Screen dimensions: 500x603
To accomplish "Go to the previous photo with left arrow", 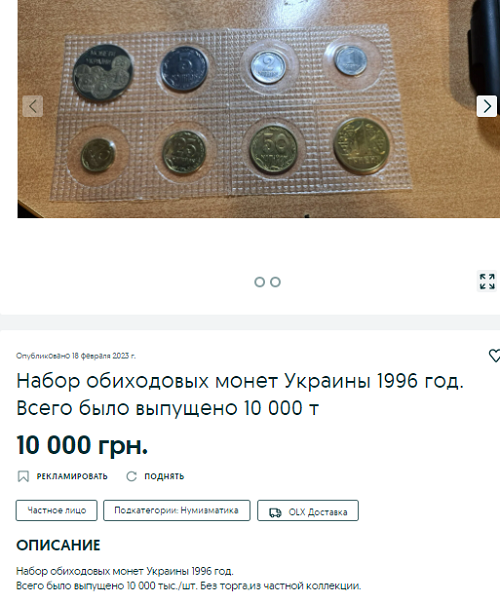I will (33, 106).
